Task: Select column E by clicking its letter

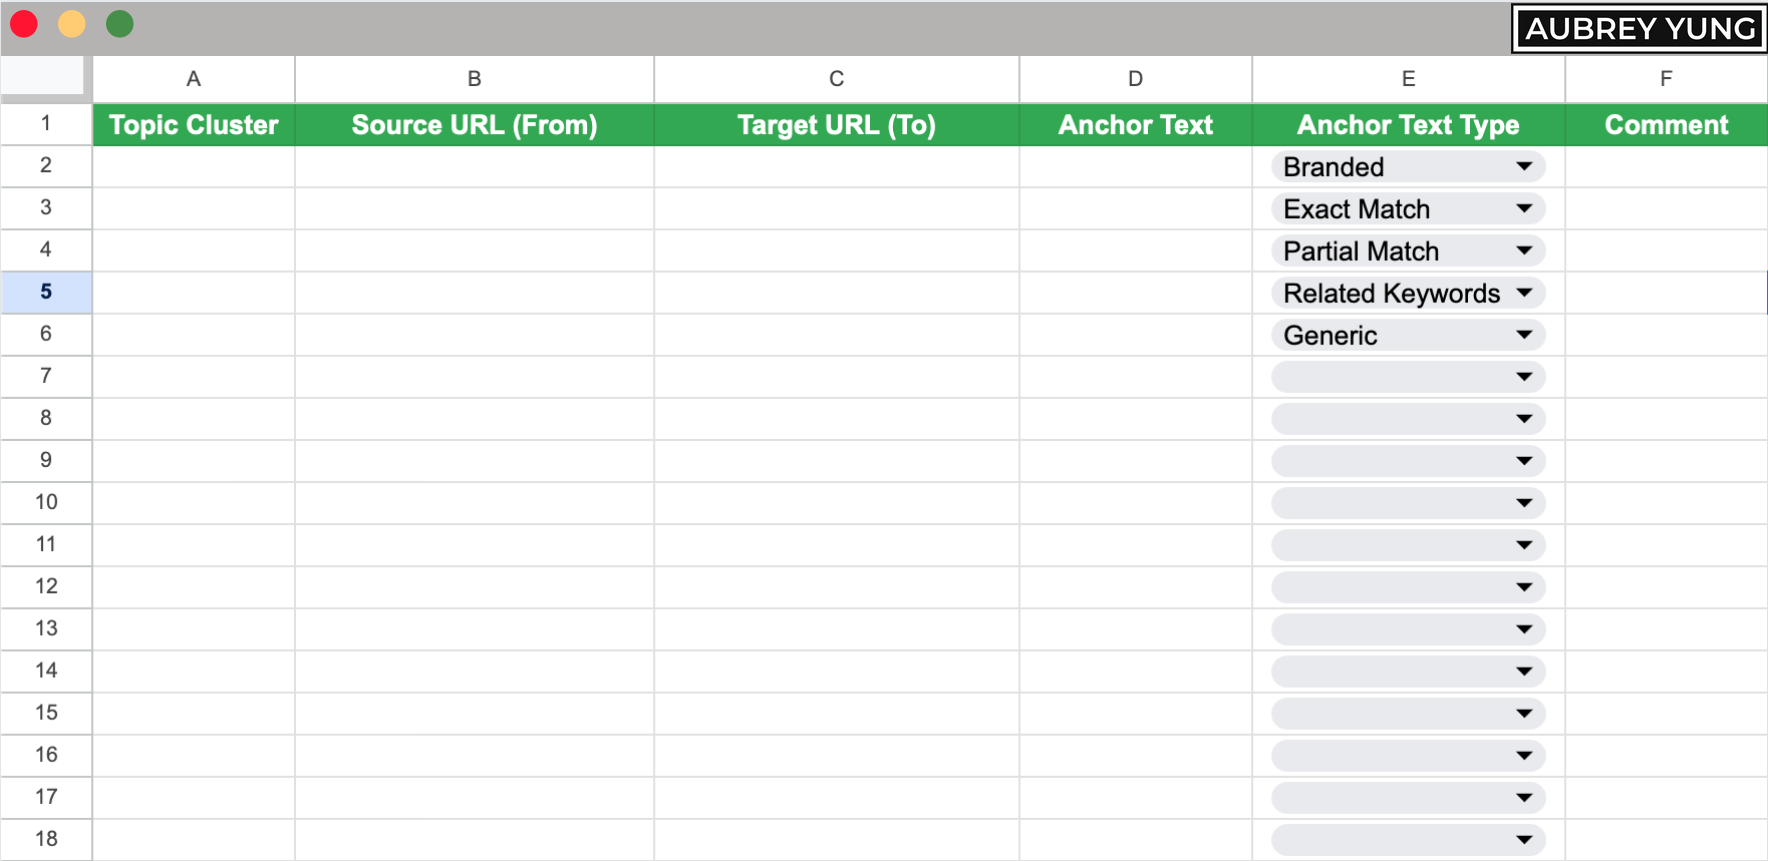Action: point(1408,78)
